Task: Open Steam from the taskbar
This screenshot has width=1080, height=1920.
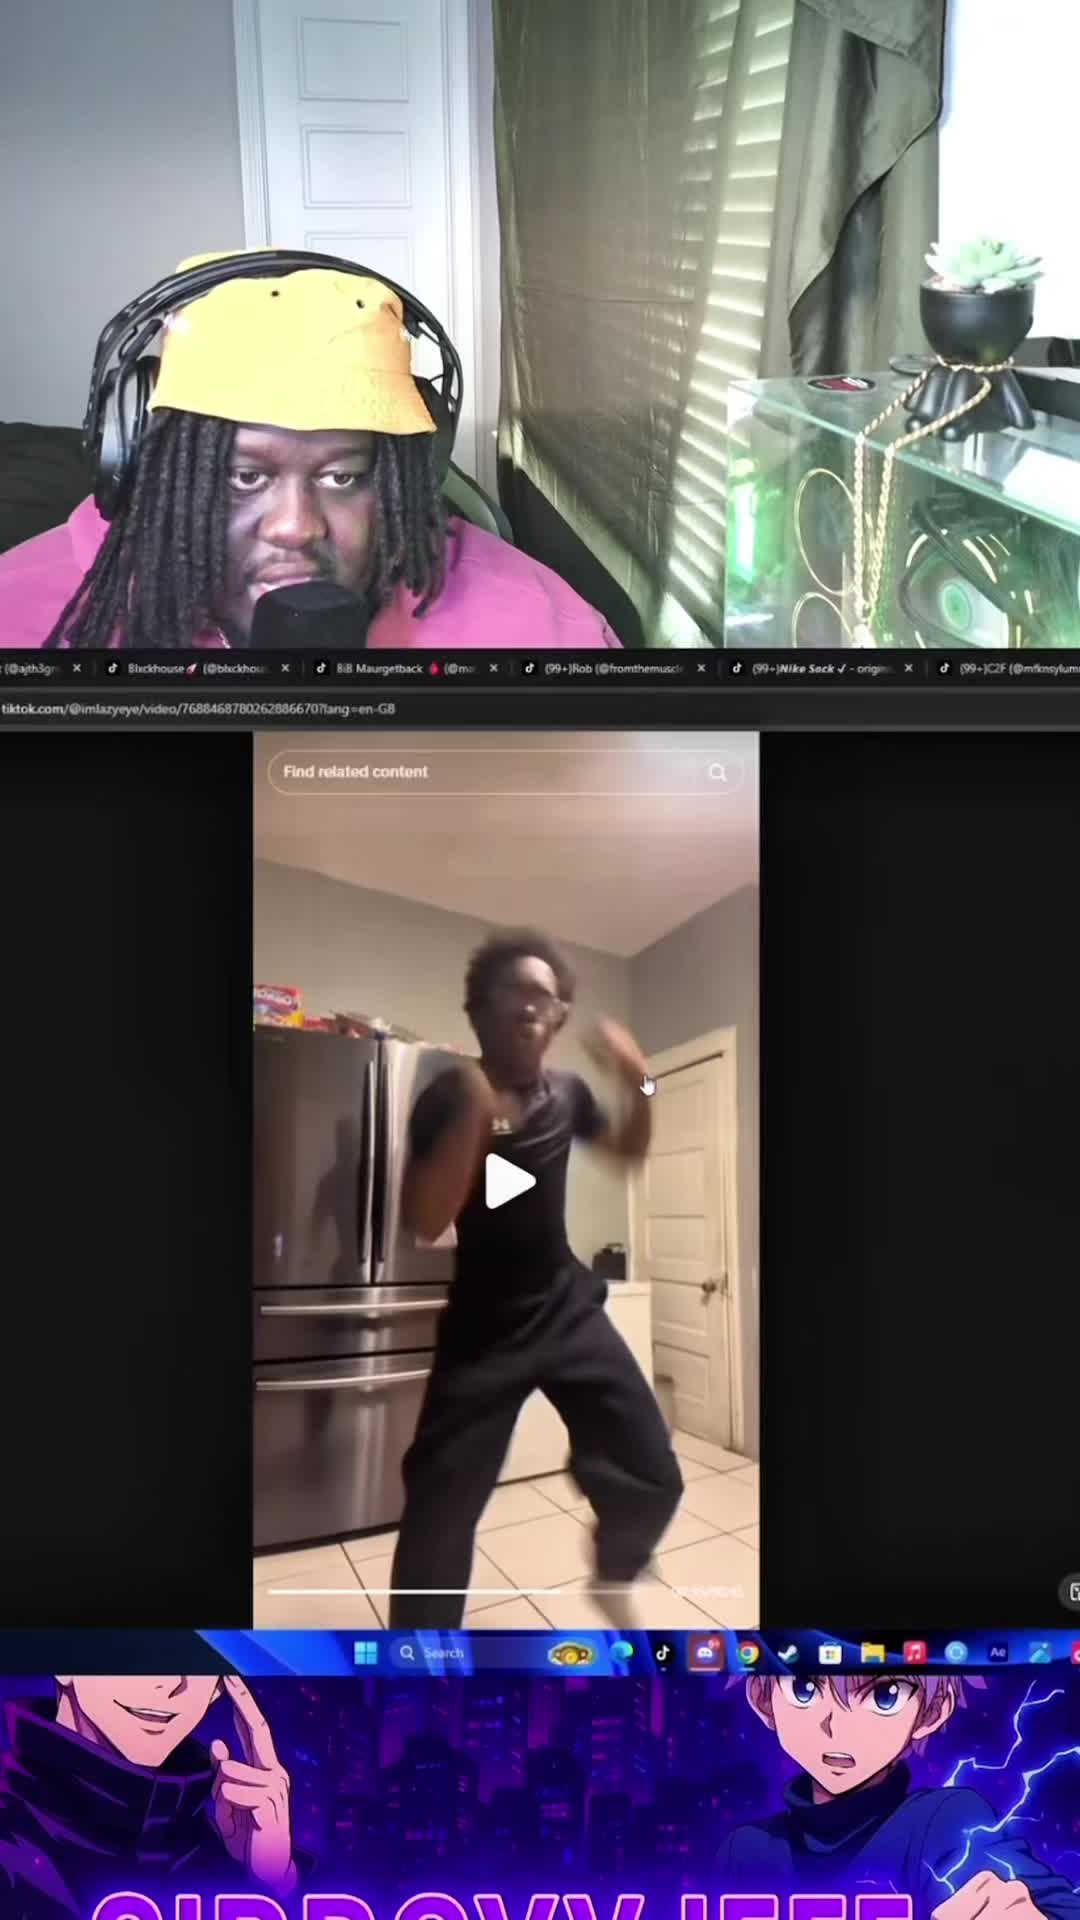Action: pyautogui.click(x=788, y=1653)
